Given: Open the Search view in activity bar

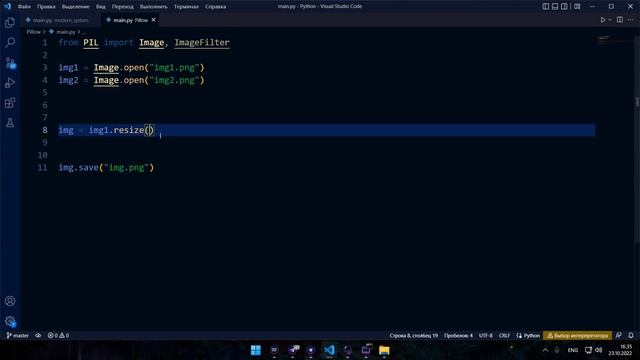Looking at the screenshot, I should (10, 42).
